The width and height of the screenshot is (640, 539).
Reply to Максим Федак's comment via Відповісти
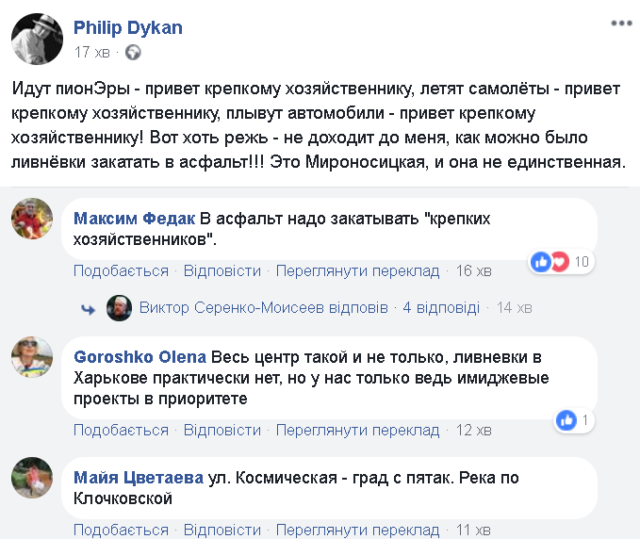(222, 271)
